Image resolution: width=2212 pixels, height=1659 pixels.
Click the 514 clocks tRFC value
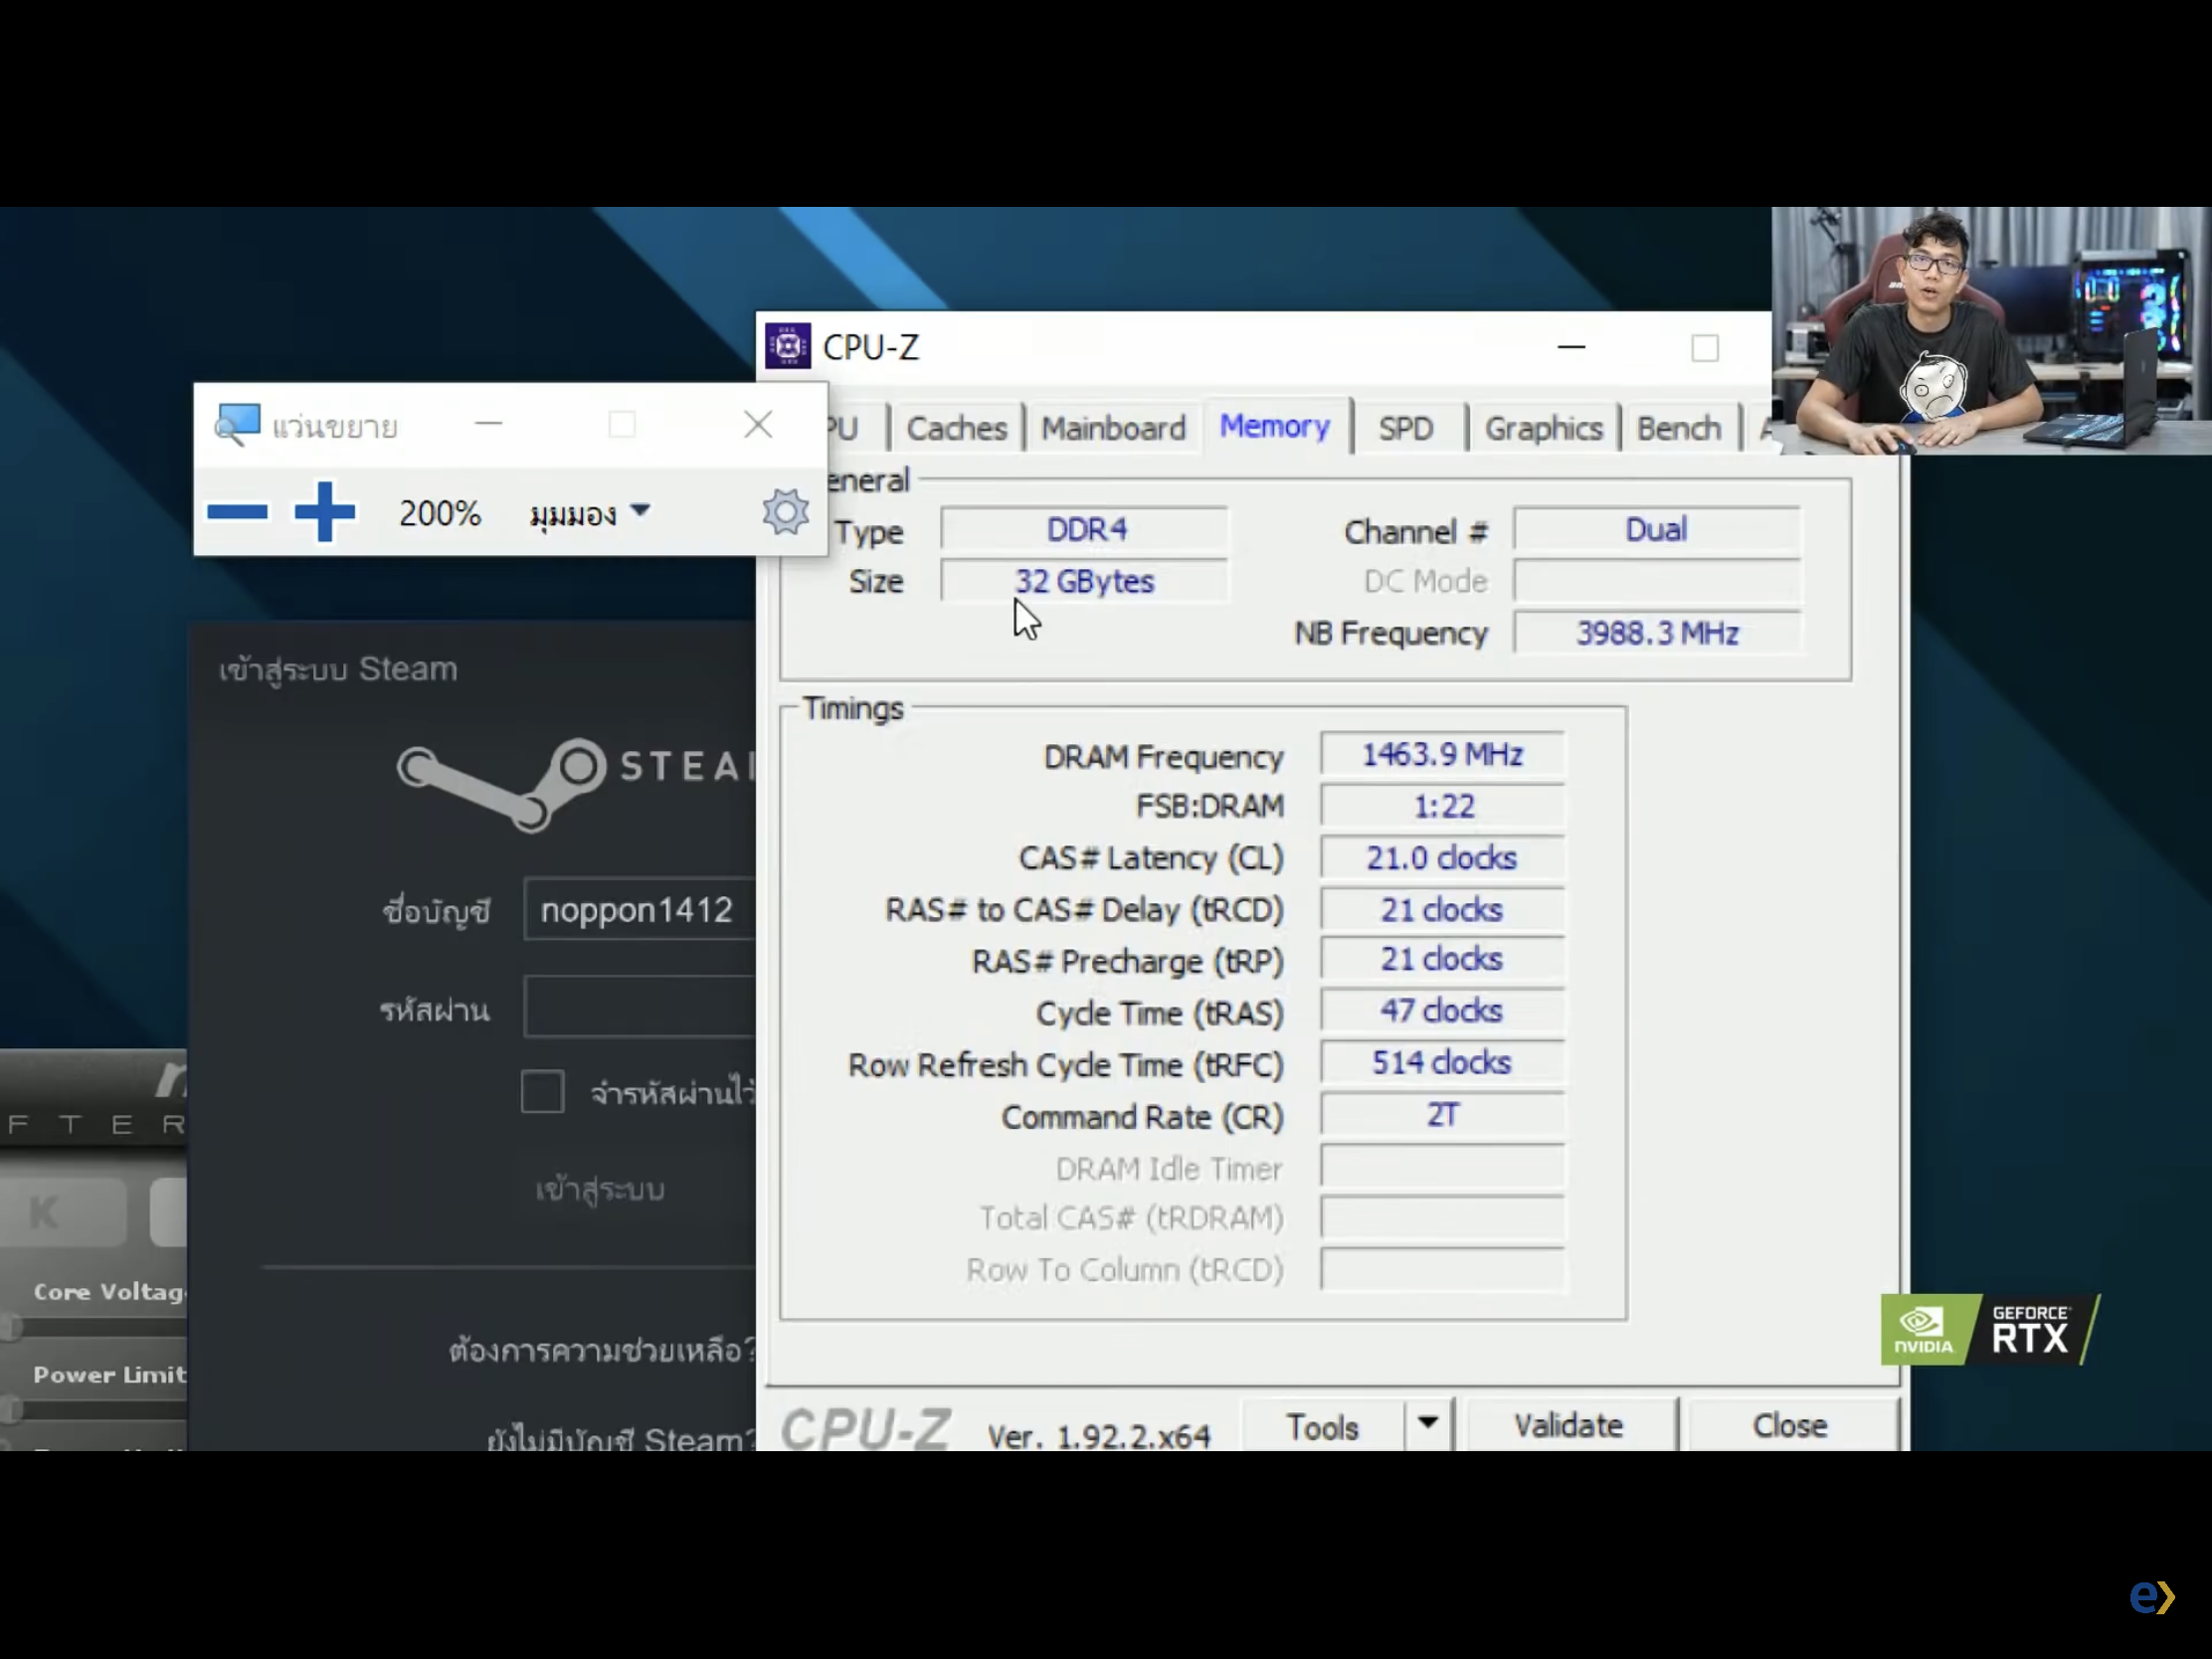[1442, 1063]
